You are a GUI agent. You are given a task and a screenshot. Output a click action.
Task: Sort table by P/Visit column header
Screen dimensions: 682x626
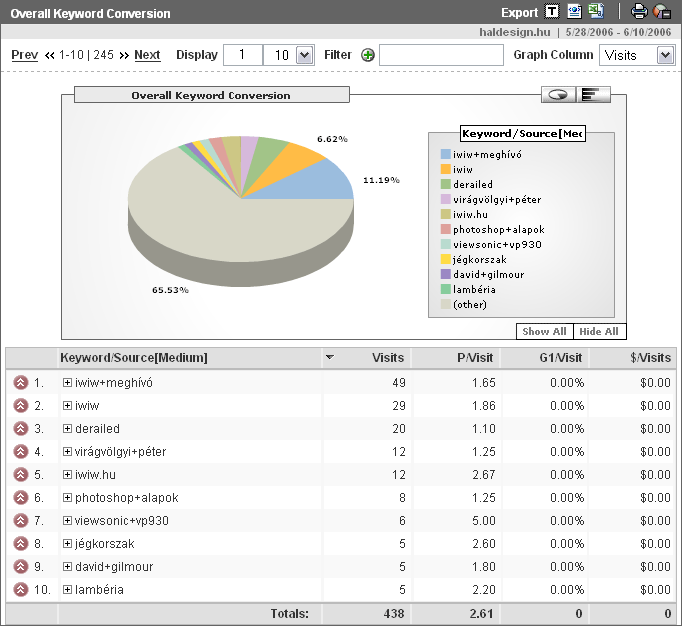476,357
